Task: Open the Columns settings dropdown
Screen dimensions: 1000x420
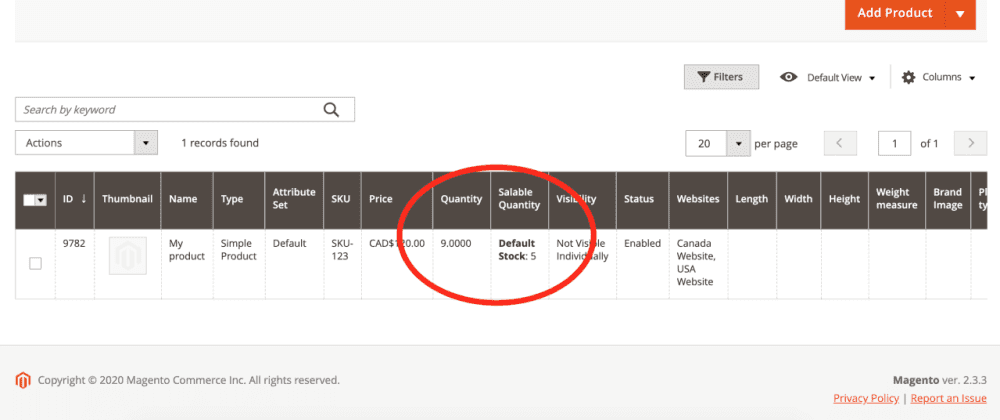Action: tap(938, 77)
